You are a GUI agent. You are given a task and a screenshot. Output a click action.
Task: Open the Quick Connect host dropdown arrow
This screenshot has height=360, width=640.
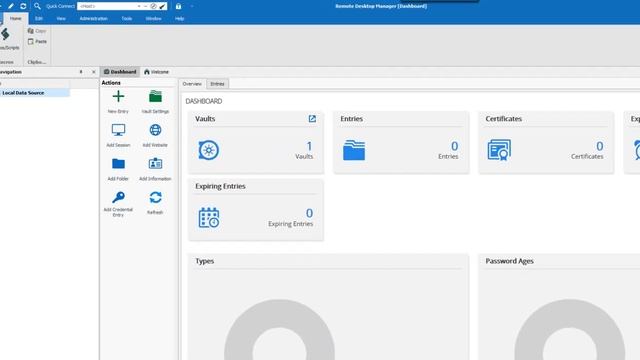click(x=139, y=6)
